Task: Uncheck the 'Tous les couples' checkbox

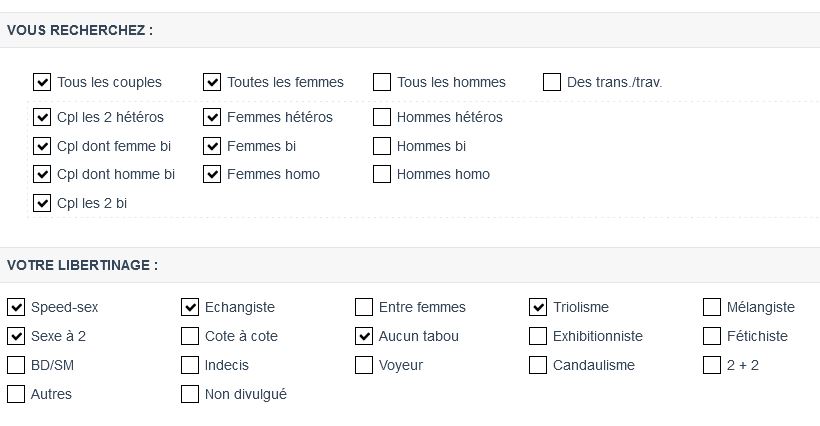Action: click(42, 82)
